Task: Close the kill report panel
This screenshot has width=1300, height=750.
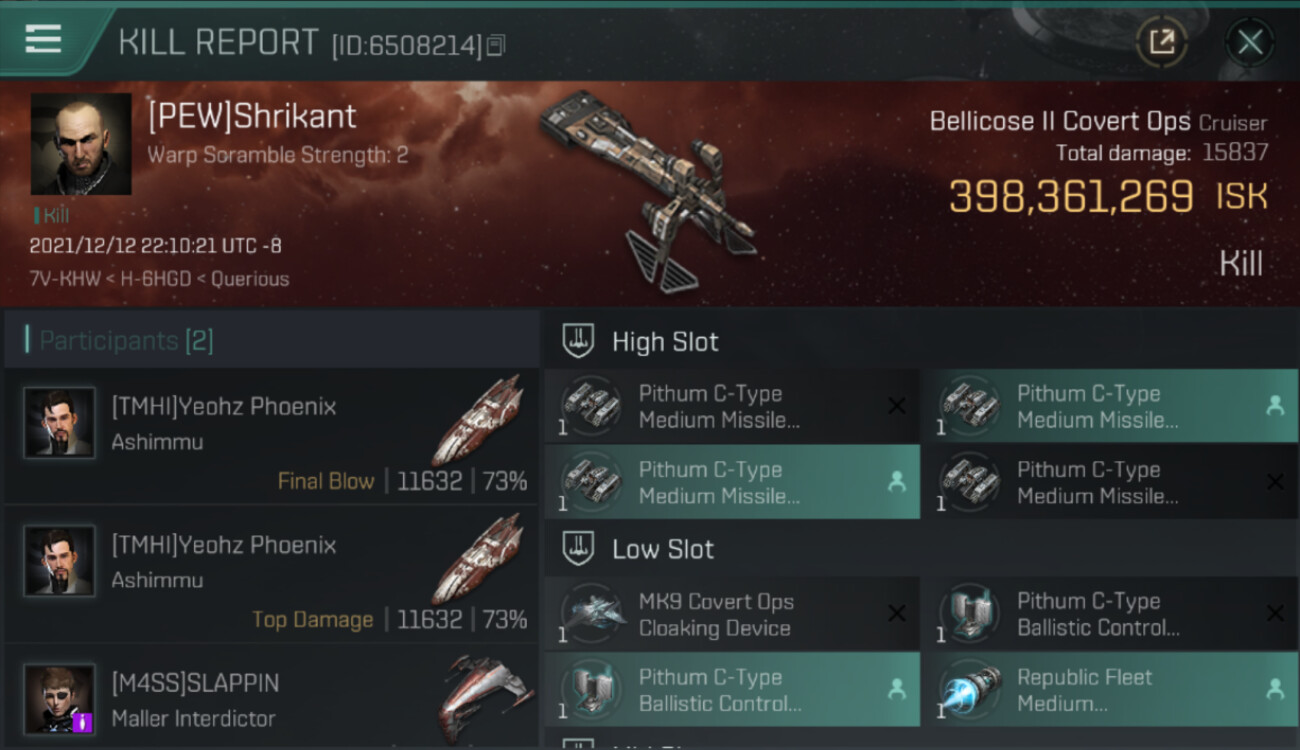Action: 1250,42
